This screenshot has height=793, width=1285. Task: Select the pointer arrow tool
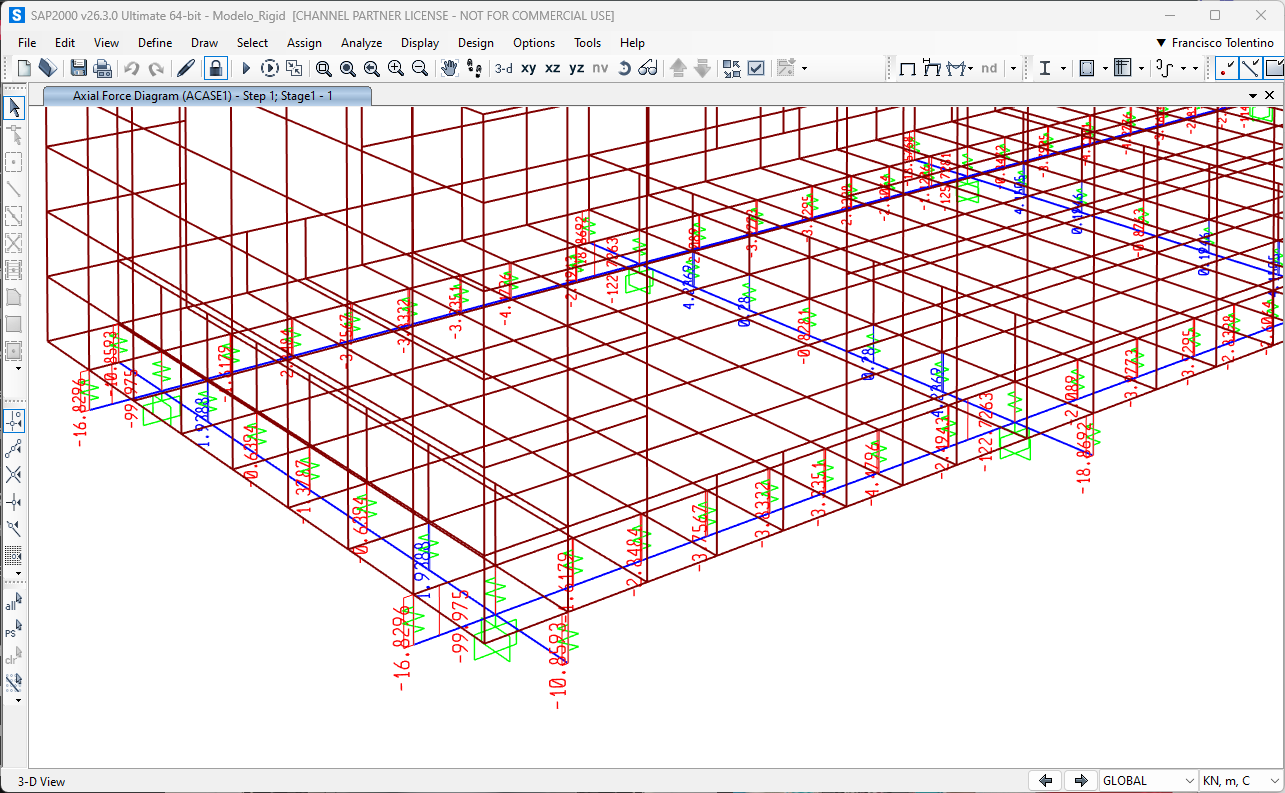13,107
